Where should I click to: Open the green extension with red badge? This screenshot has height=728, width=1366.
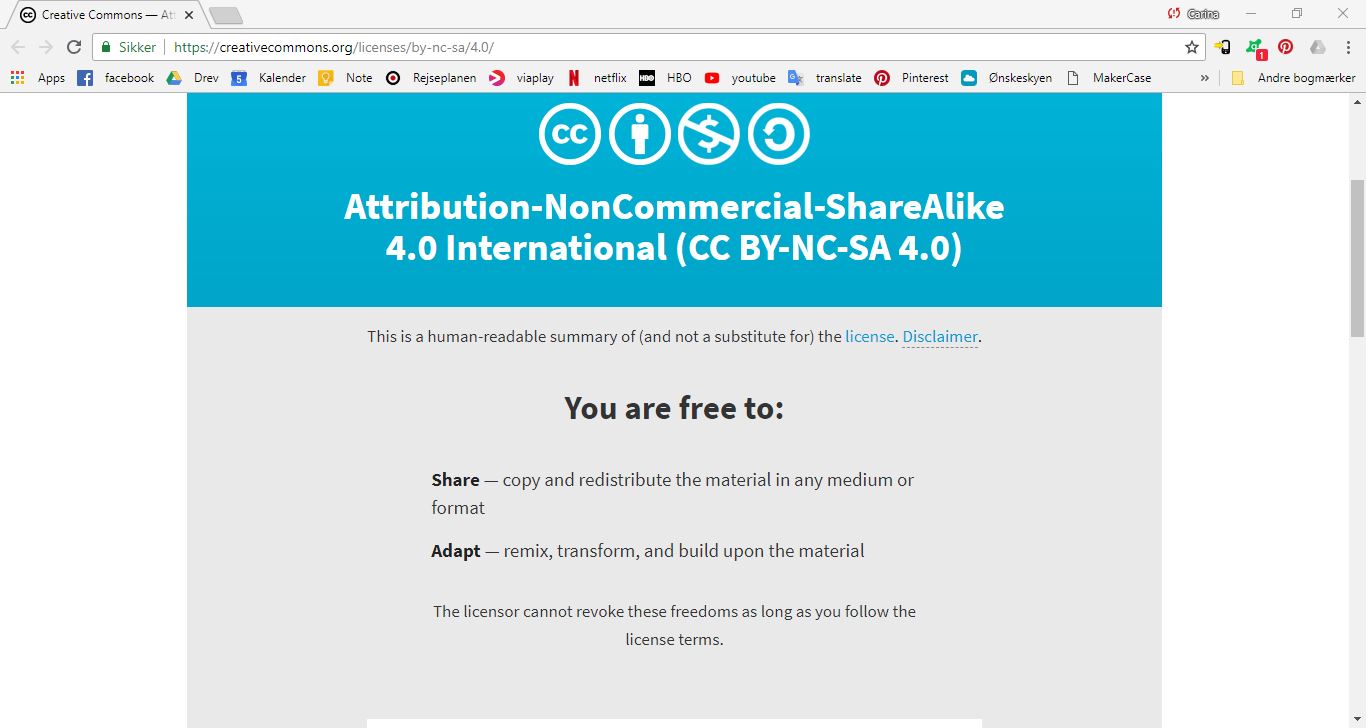click(x=1255, y=48)
